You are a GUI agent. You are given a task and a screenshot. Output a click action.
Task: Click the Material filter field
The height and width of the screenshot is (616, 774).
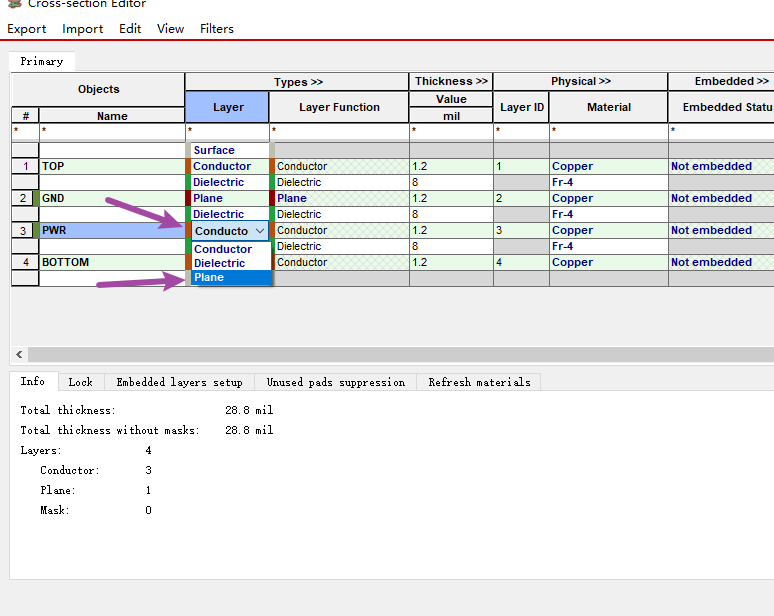pos(609,132)
